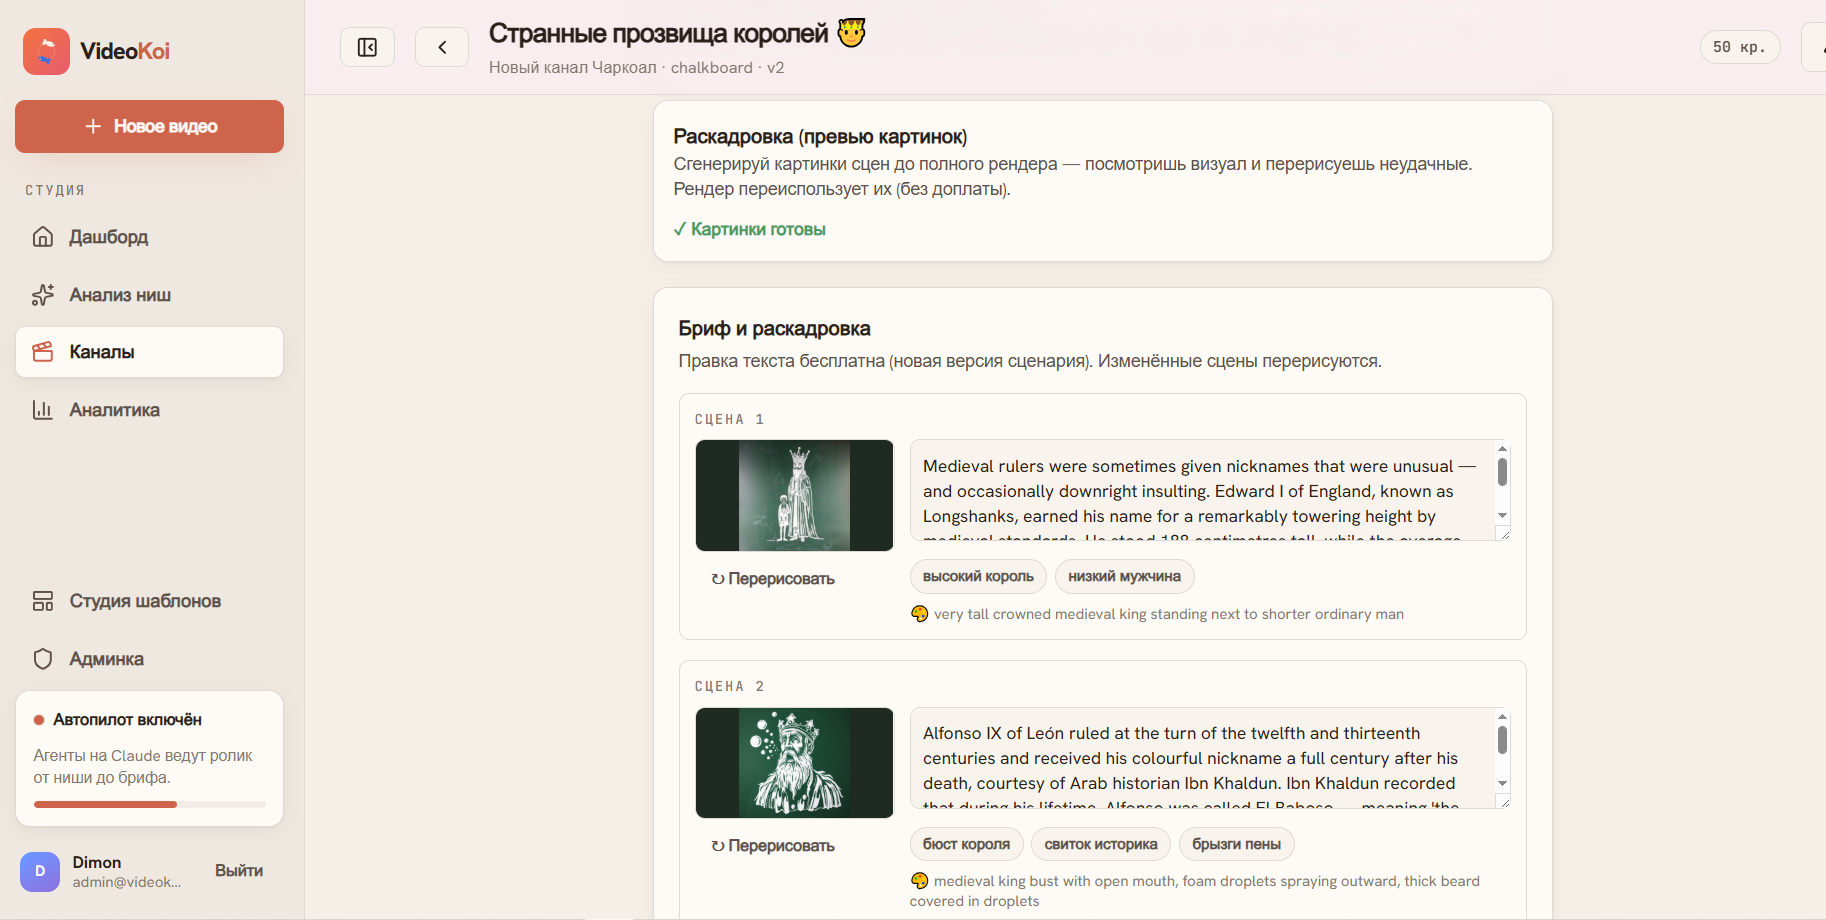Click the Новое видео button
This screenshot has height=920, width=1826.
pyautogui.click(x=149, y=126)
